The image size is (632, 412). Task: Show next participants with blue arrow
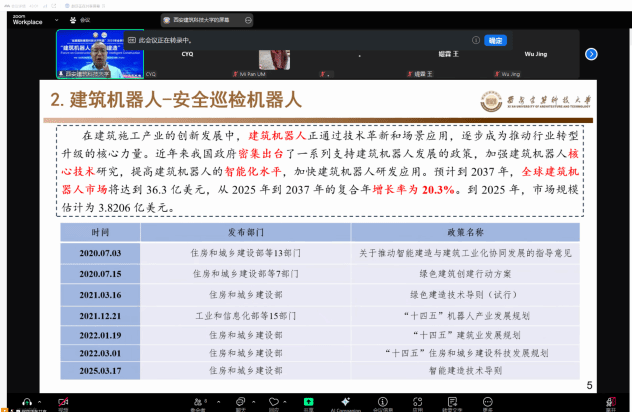pos(591,54)
